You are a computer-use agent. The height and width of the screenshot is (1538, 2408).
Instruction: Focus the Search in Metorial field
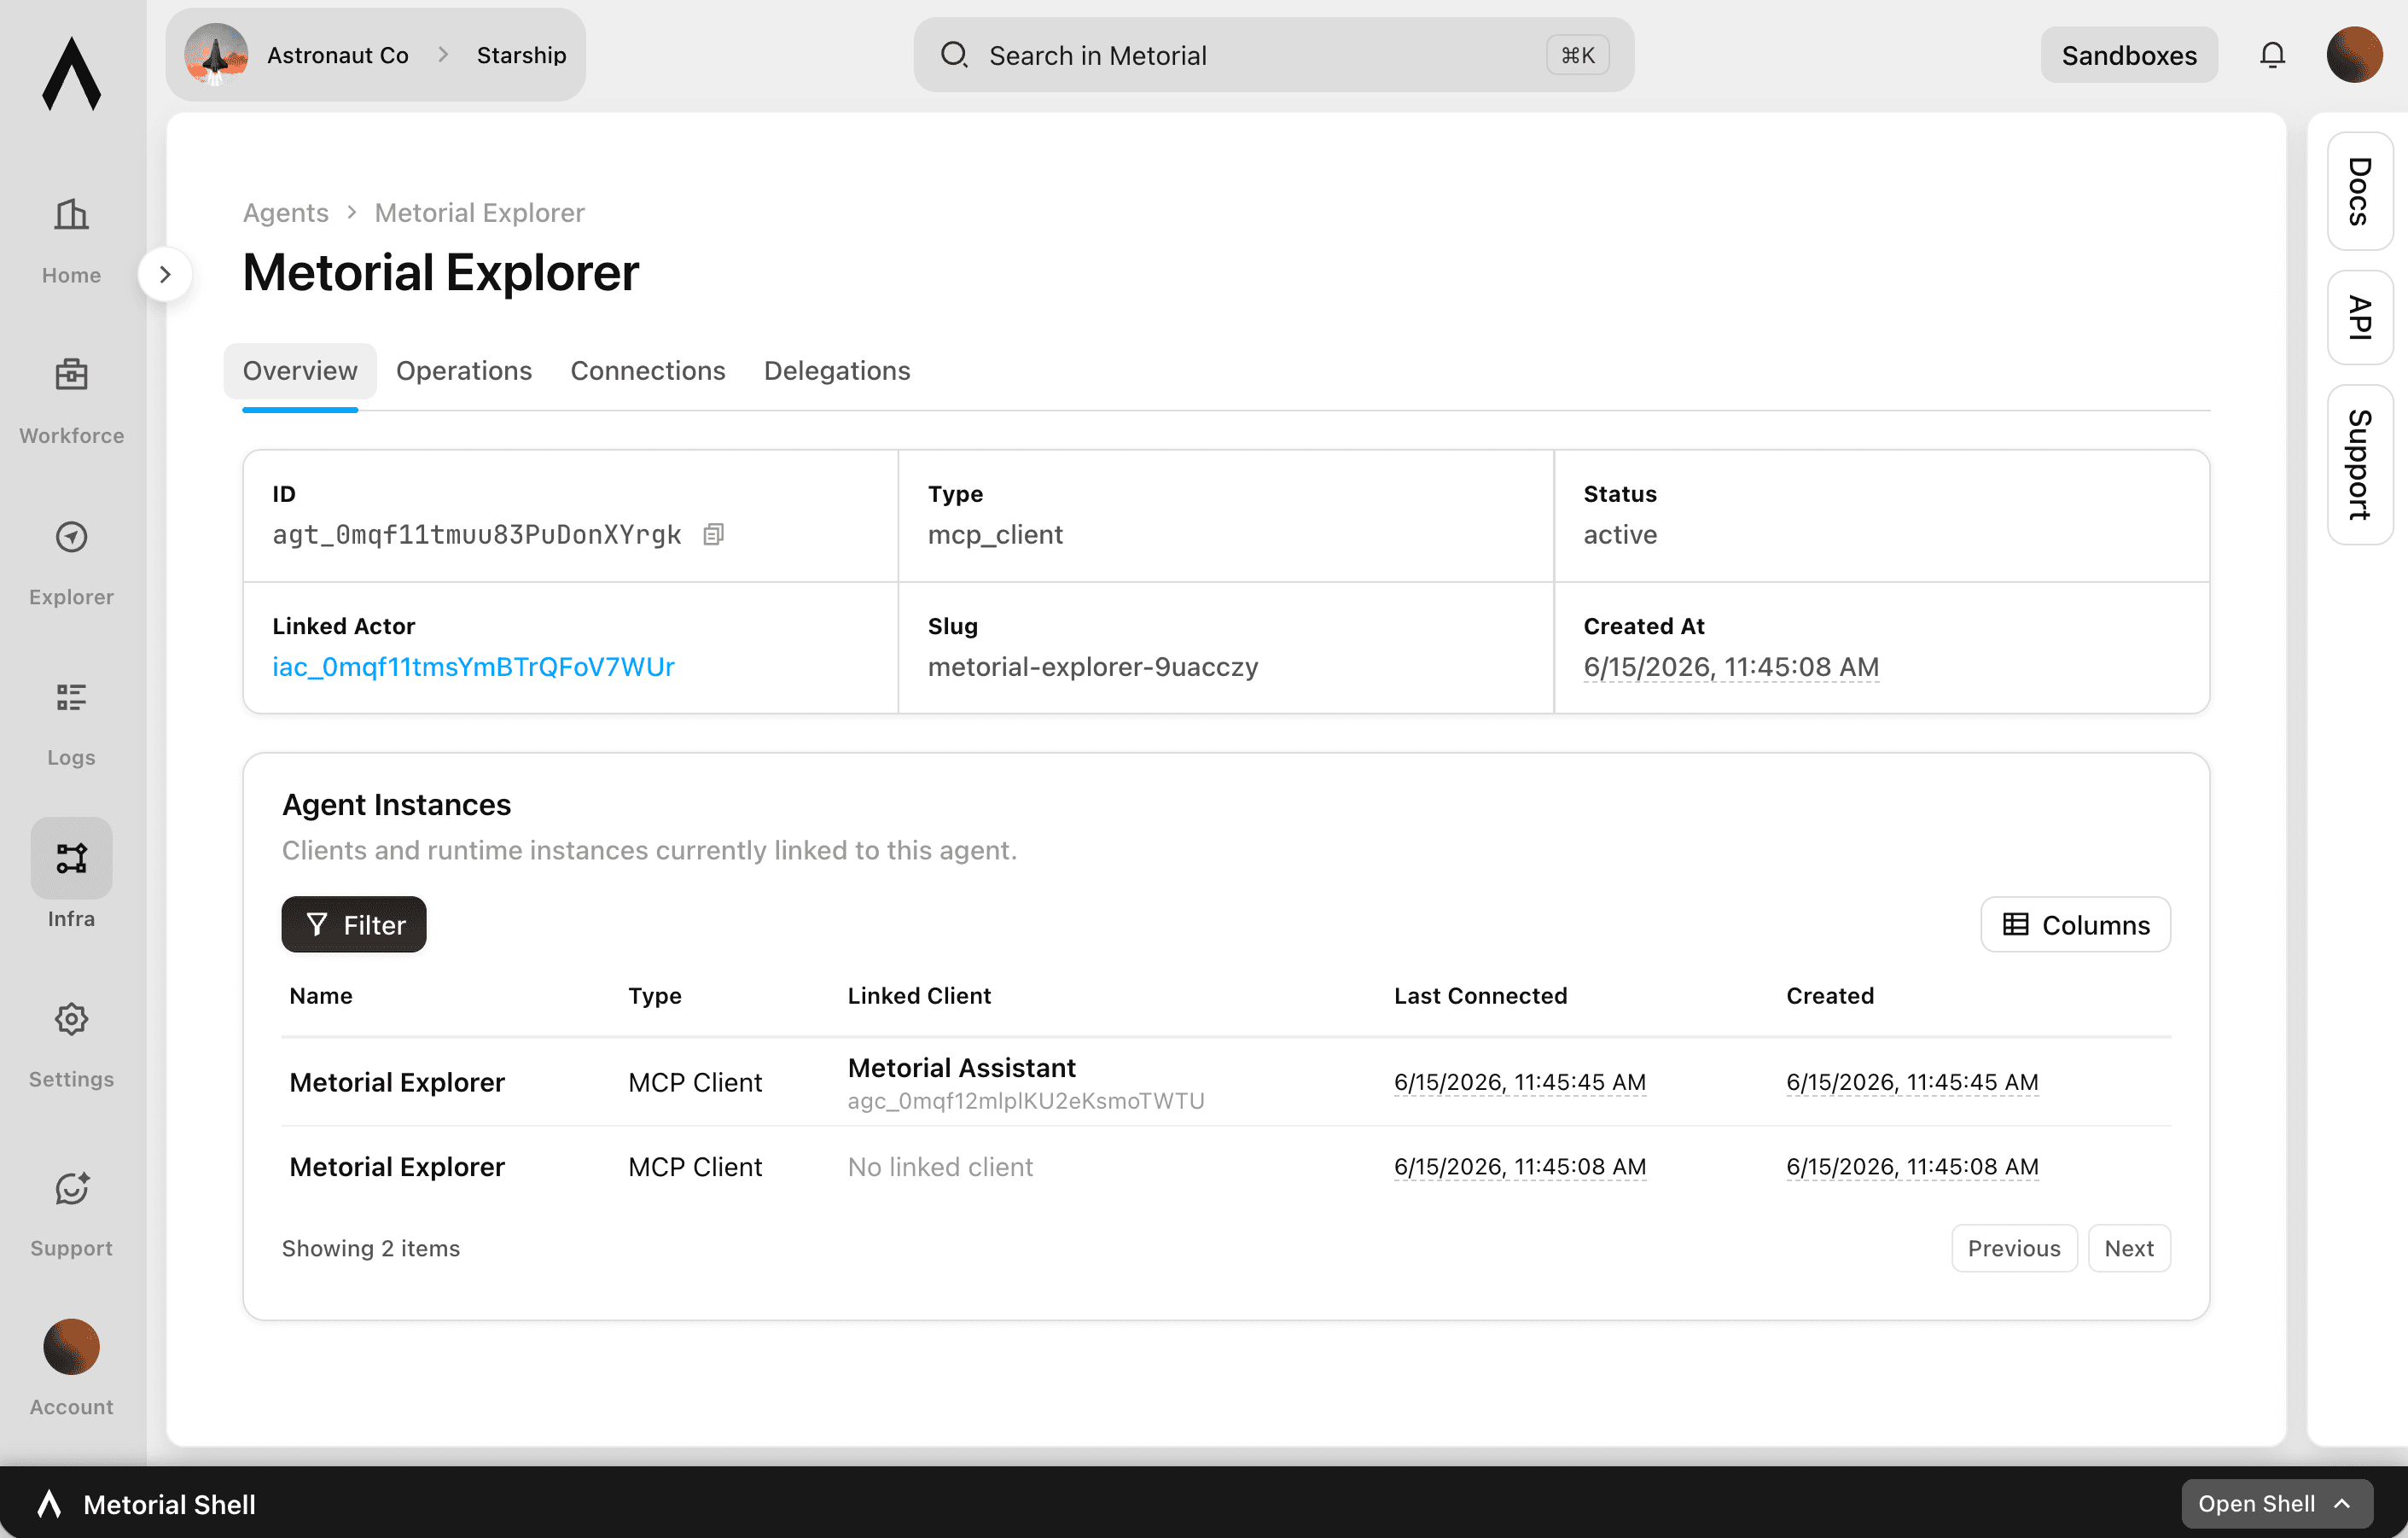click(1273, 55)
